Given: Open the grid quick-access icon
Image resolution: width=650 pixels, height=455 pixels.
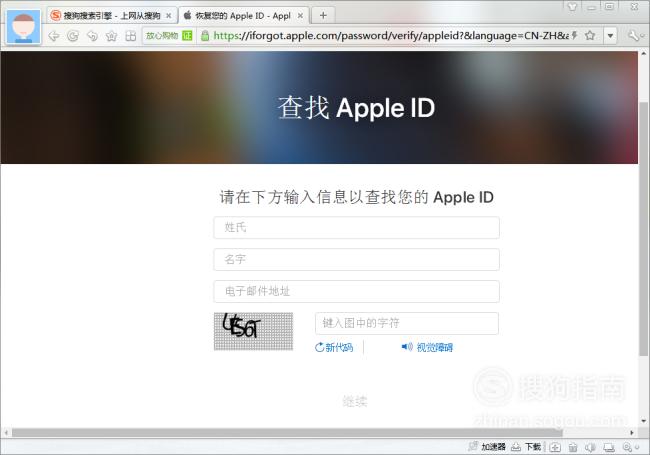Looking at the screenshot, I should coord(131,36).
